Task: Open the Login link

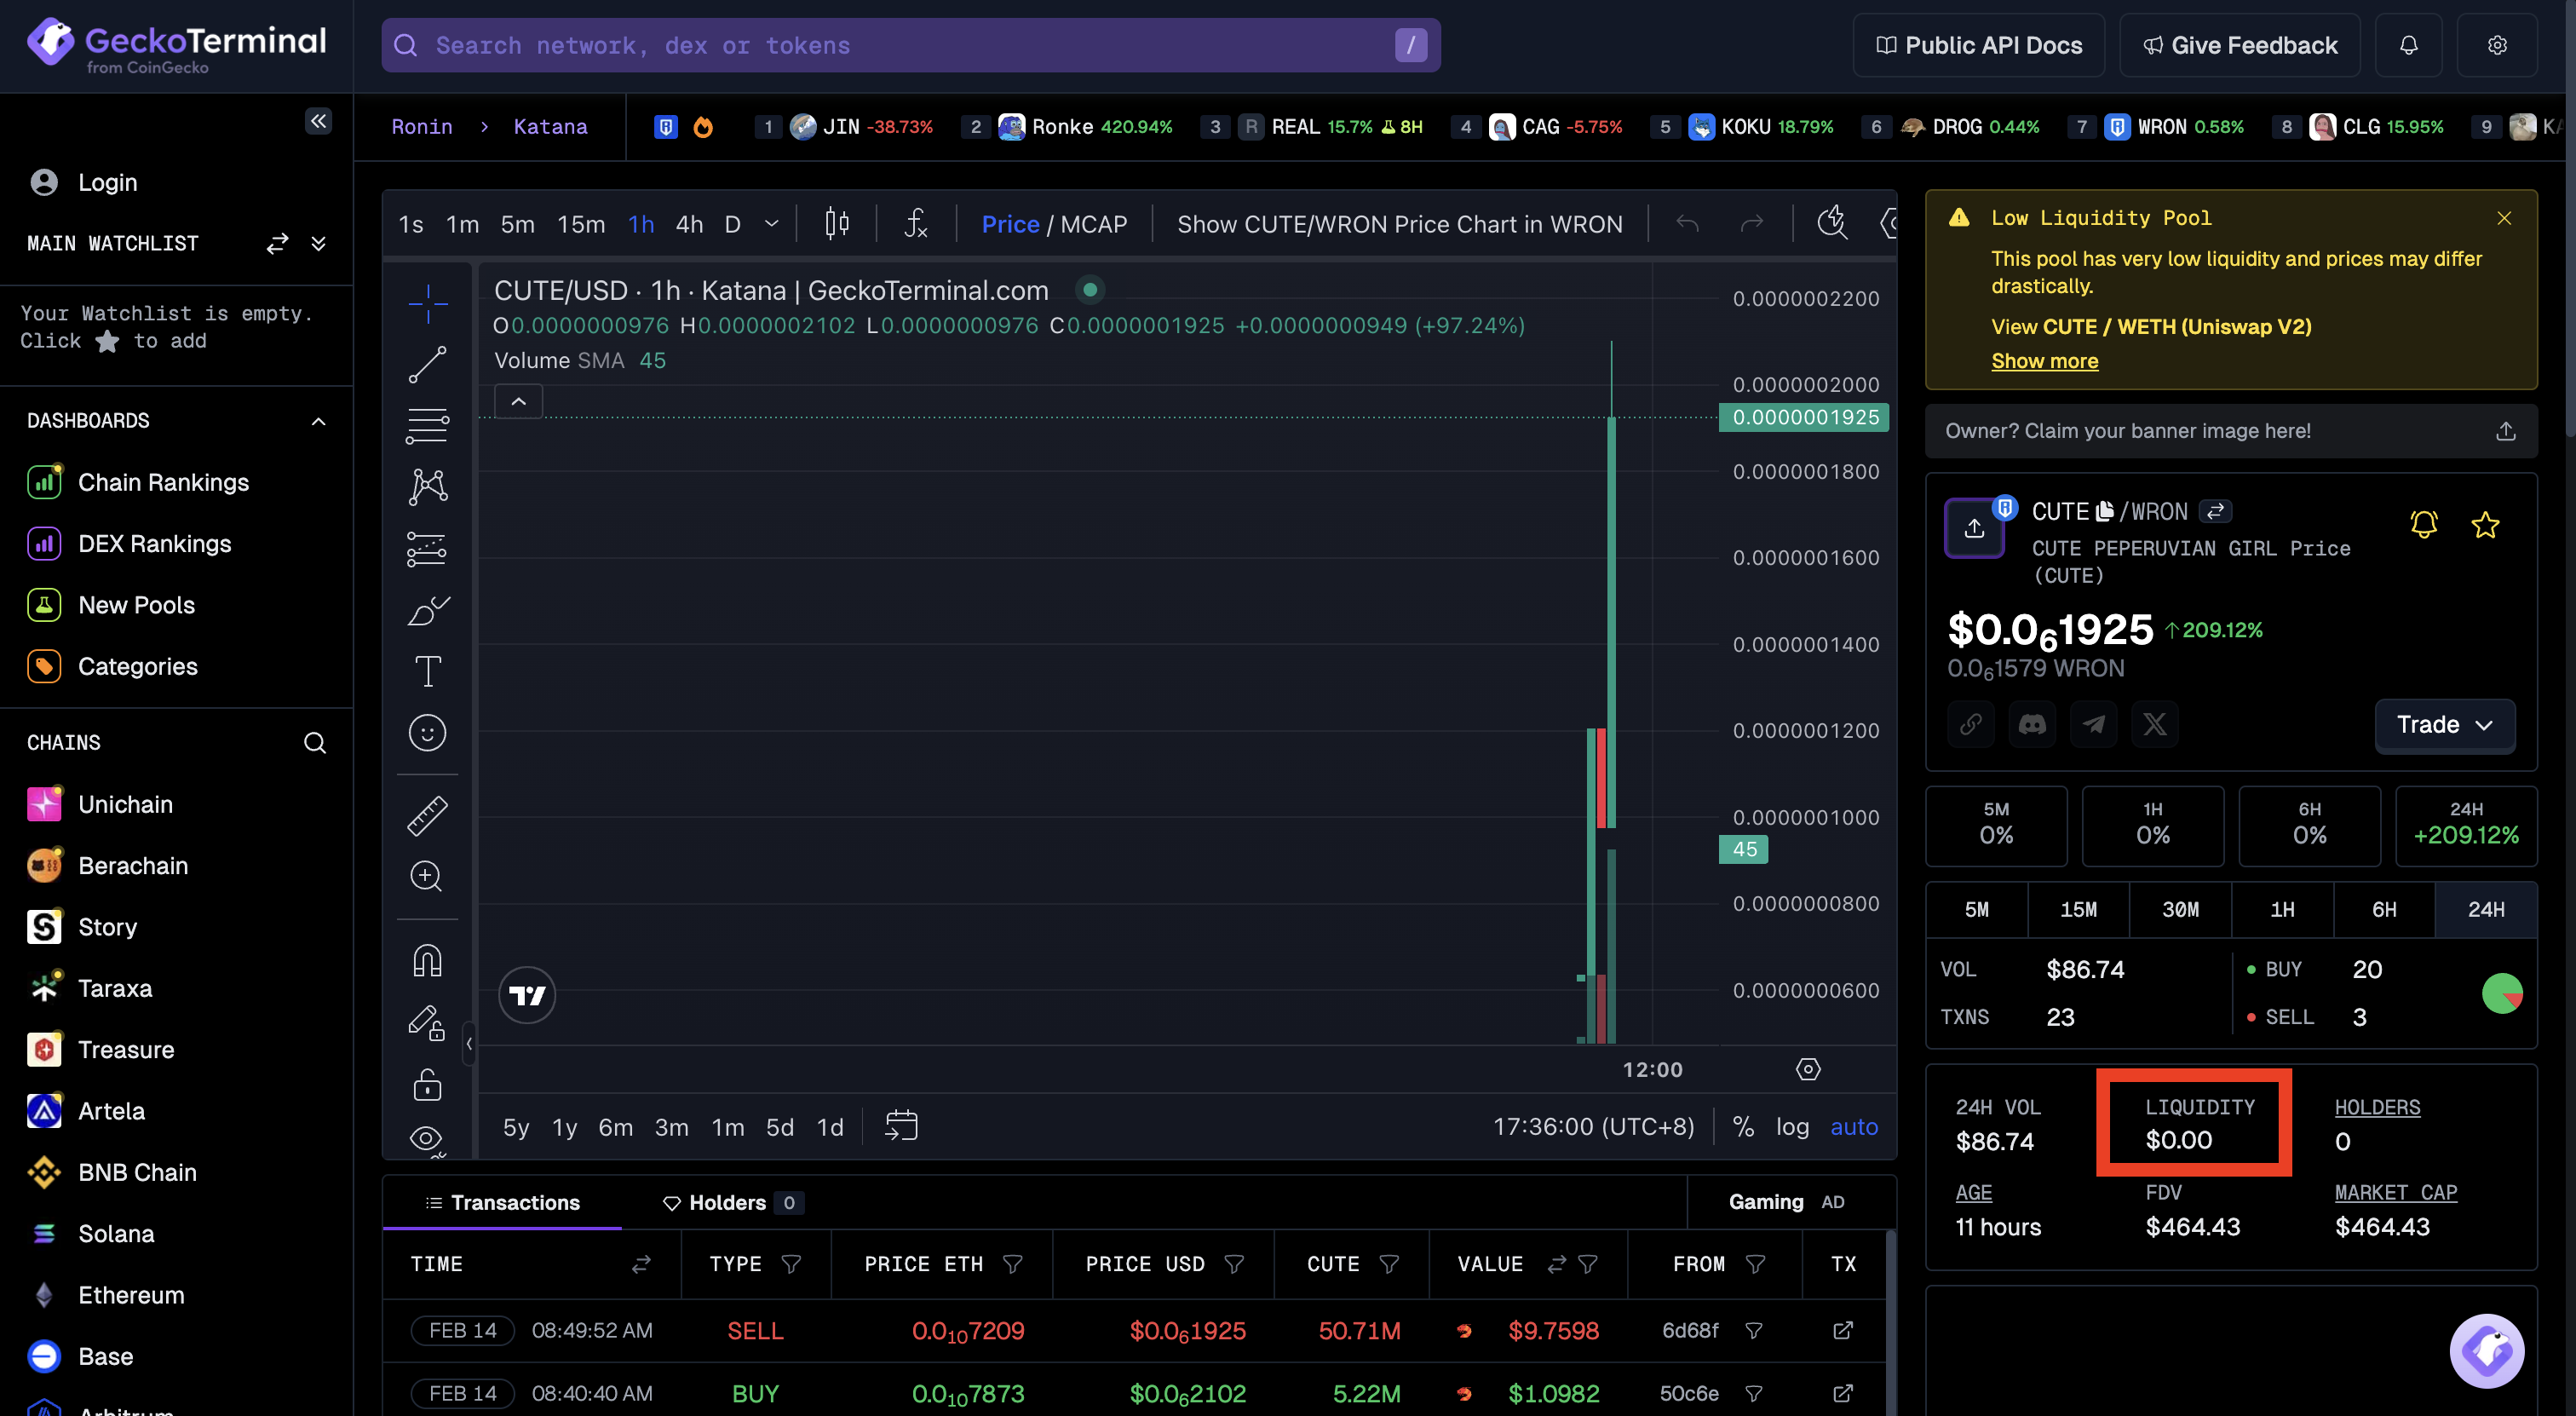Action: (107, 182)
